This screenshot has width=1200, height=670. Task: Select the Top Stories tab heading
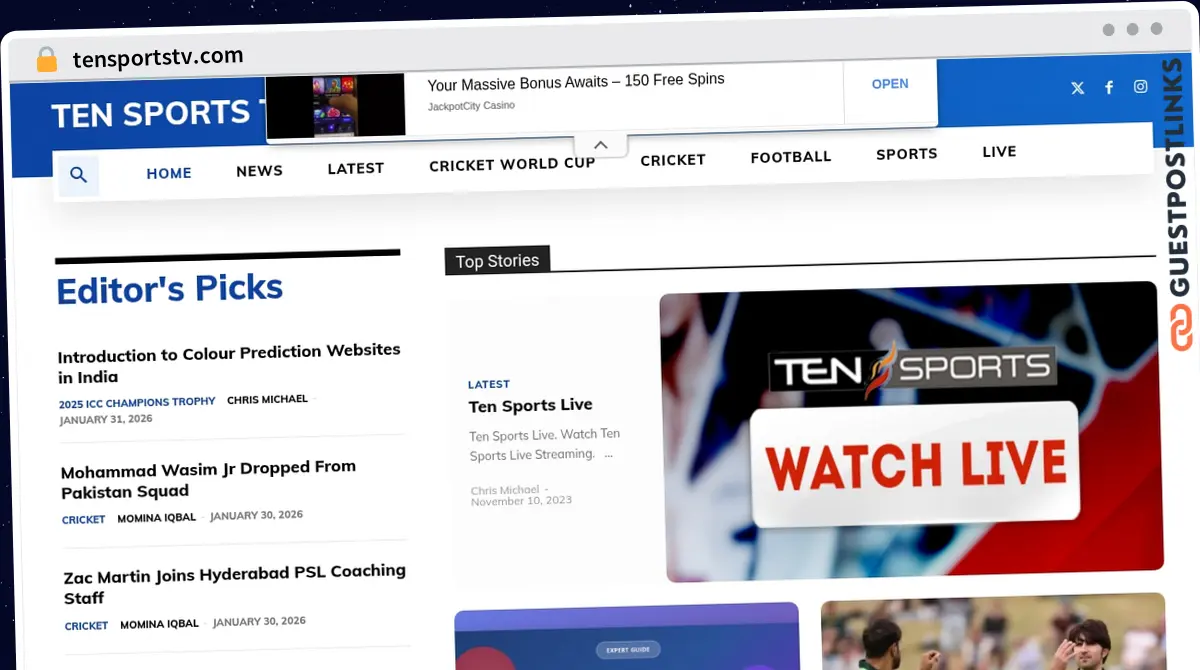[497, 261]
